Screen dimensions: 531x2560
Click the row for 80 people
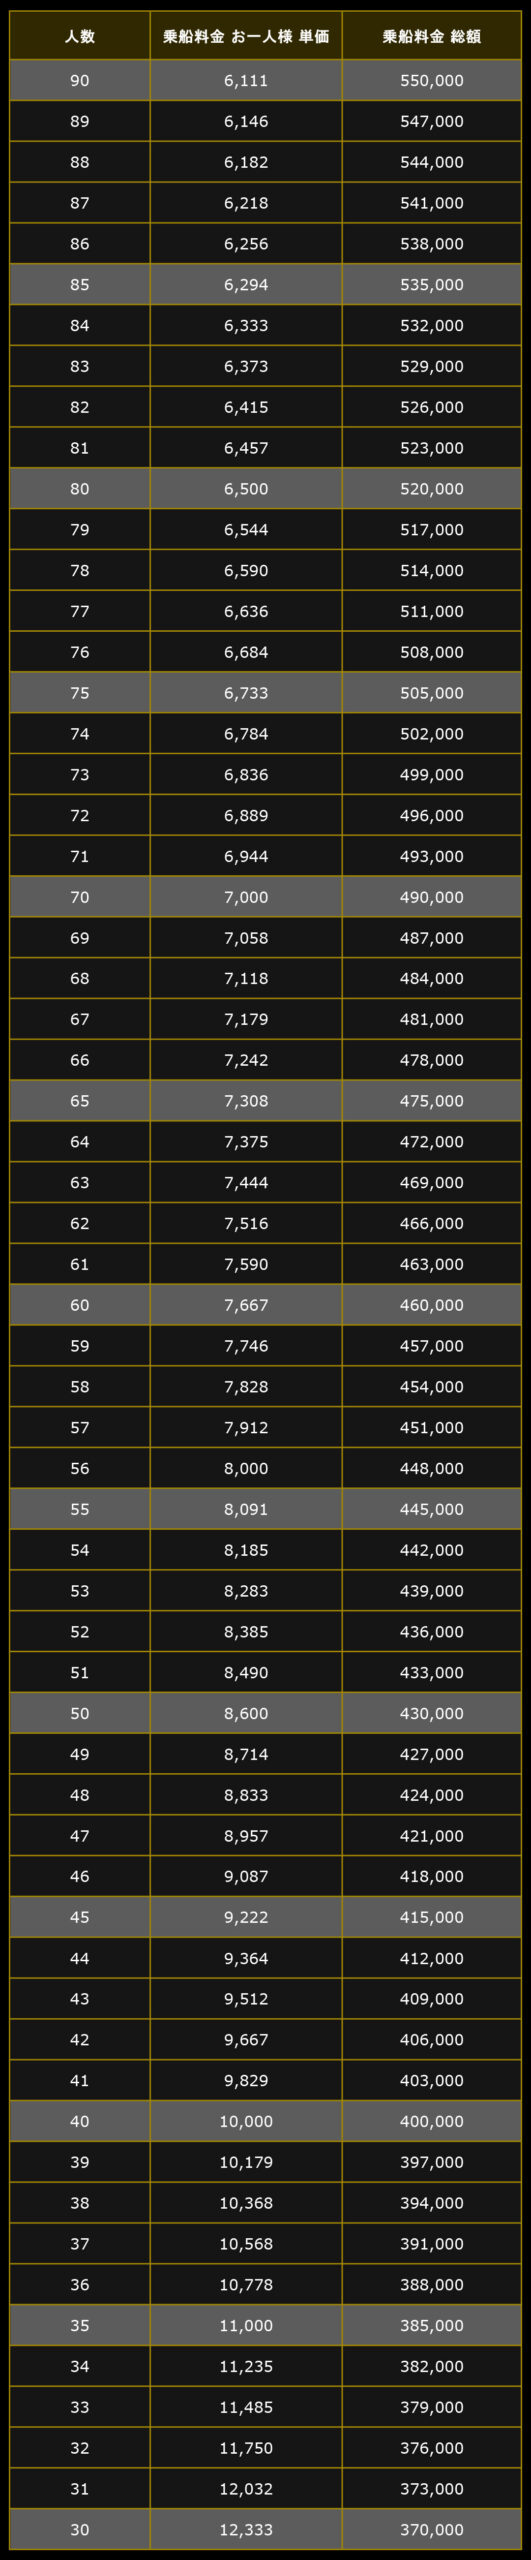coord(265,488)
